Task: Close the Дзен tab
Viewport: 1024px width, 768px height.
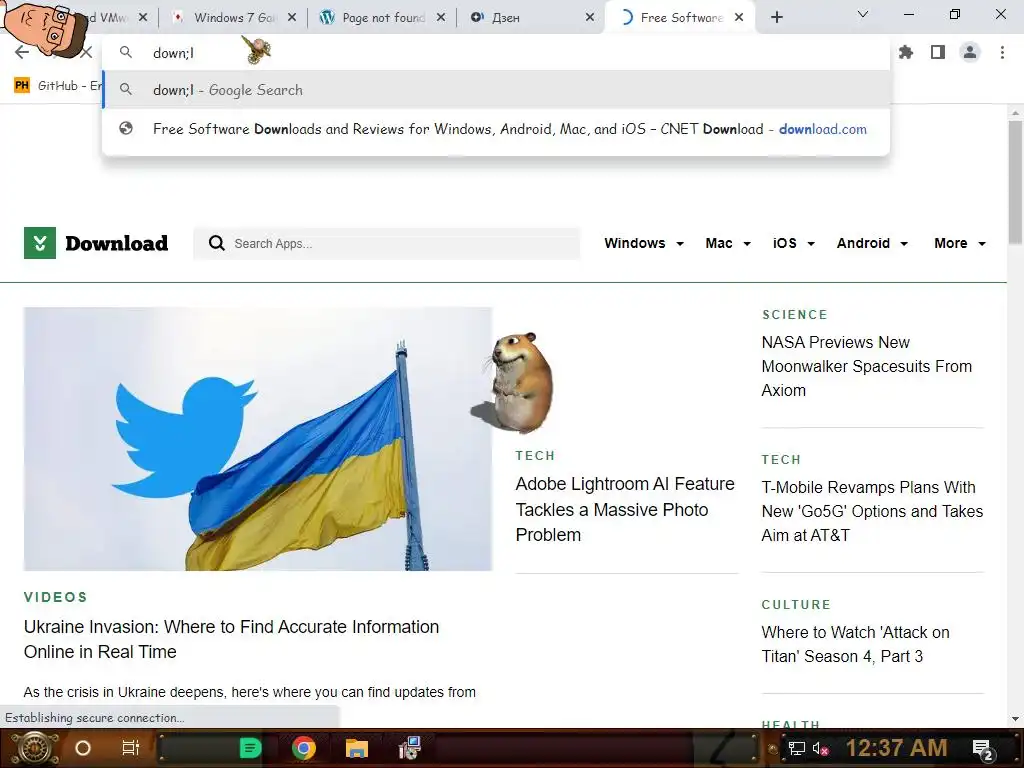Action: tap(590, 18)
